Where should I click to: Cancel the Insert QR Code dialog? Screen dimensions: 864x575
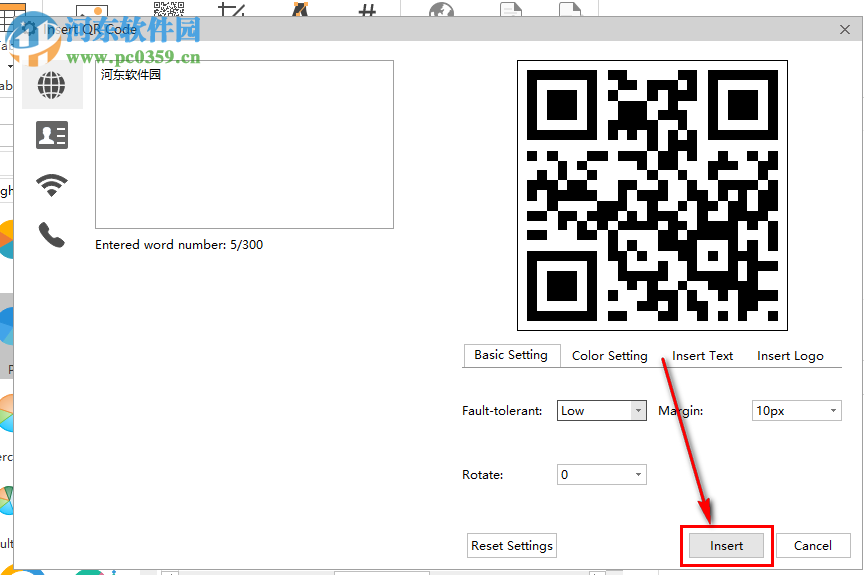[x=813, y=545]
